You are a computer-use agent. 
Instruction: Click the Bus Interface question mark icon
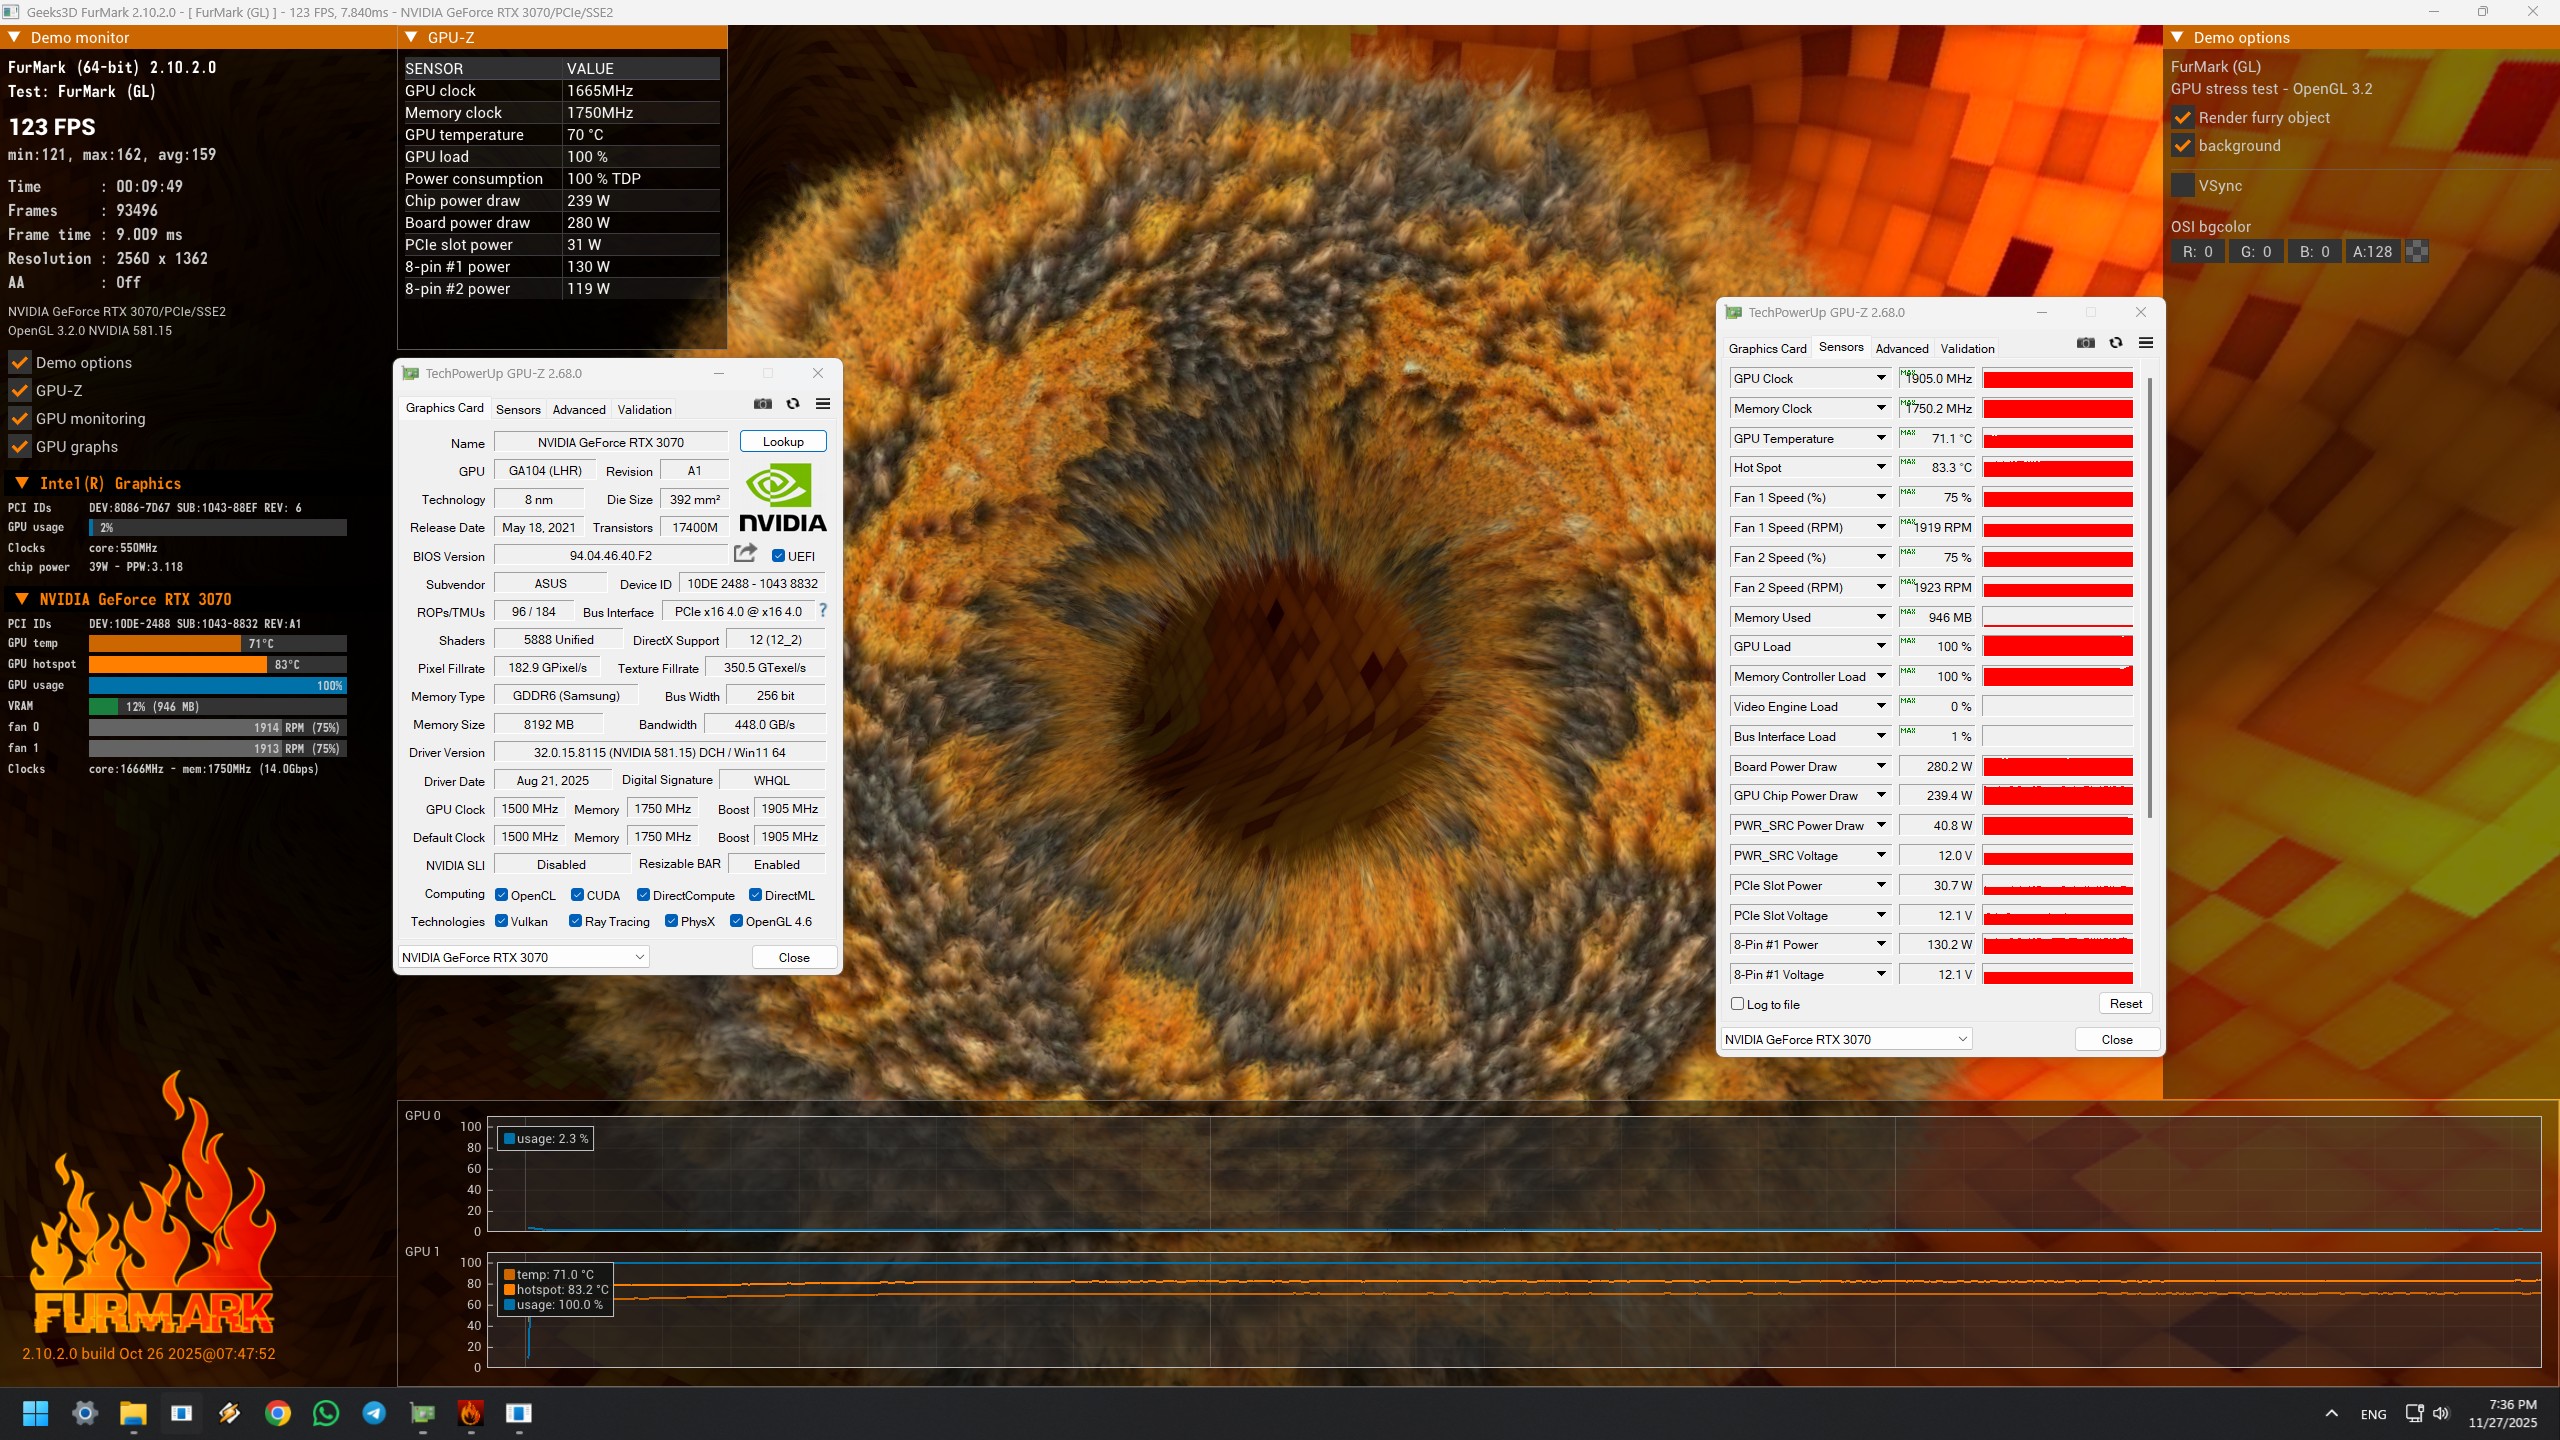pos(823,610)
